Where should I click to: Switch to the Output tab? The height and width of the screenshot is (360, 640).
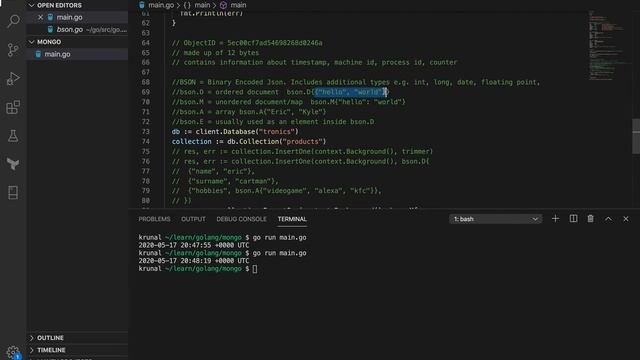tap(193, 219)
